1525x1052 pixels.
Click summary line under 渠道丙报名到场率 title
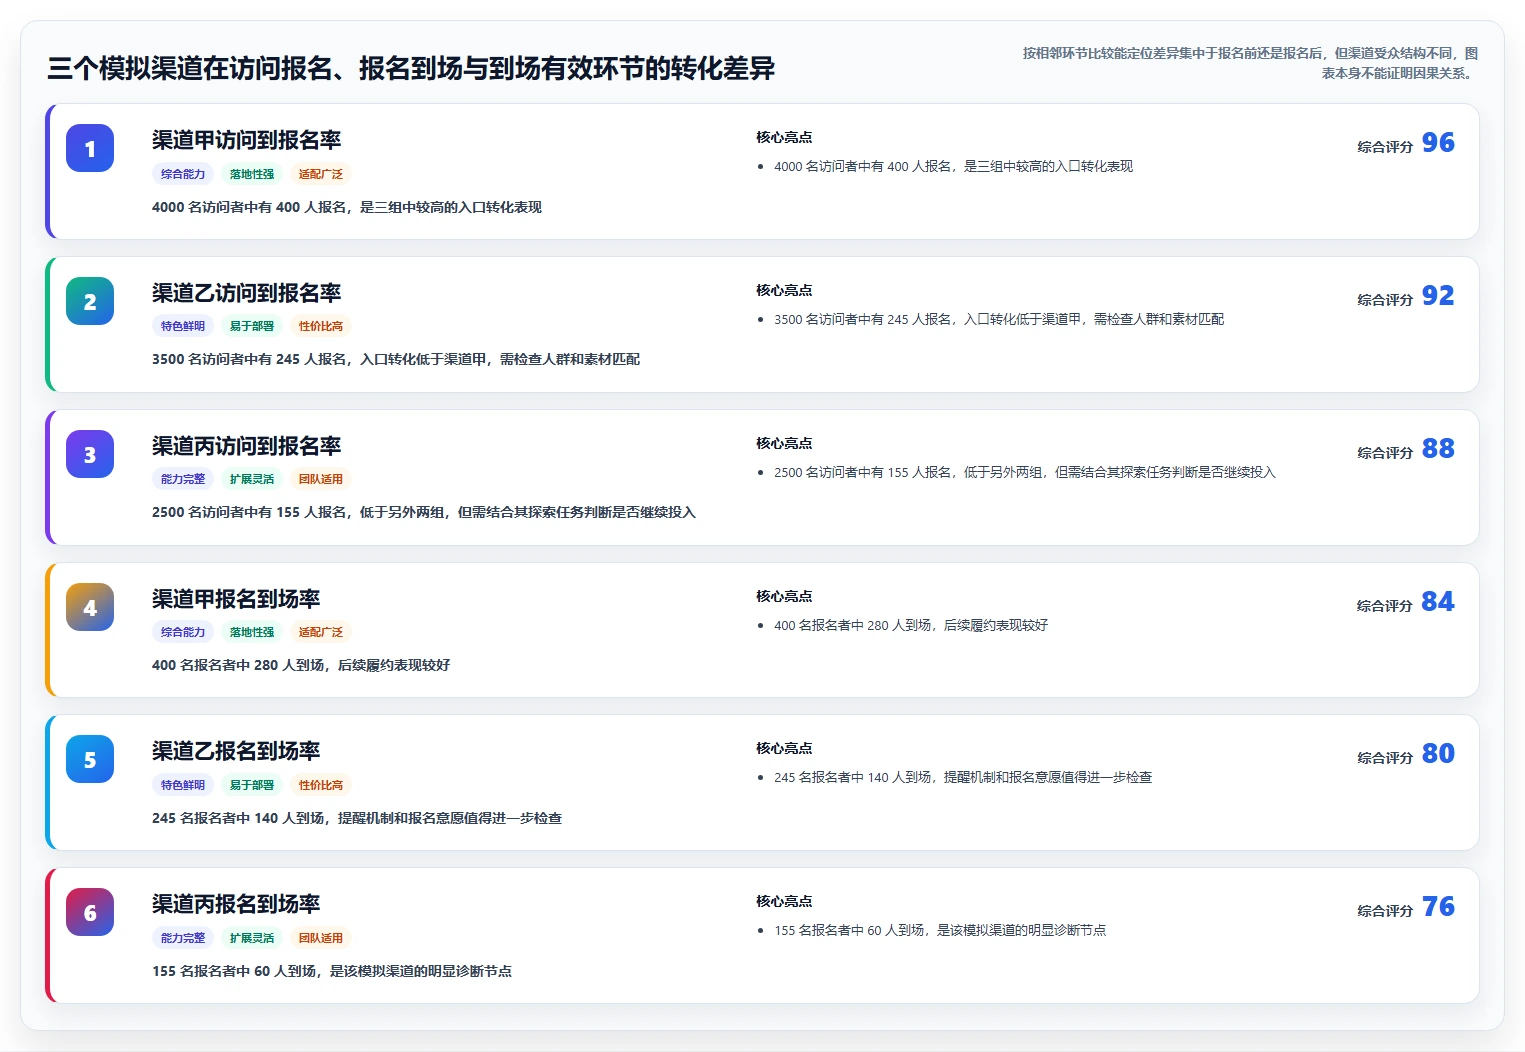tap(332, 971)
